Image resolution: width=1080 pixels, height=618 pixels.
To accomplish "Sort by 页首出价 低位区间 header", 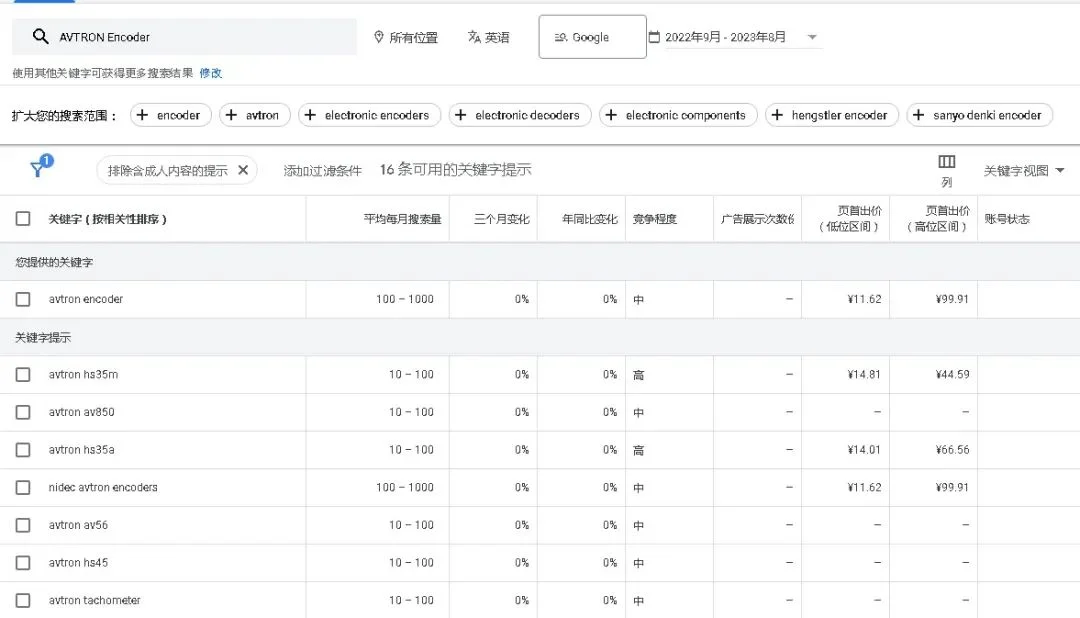I will coord(850,218).
